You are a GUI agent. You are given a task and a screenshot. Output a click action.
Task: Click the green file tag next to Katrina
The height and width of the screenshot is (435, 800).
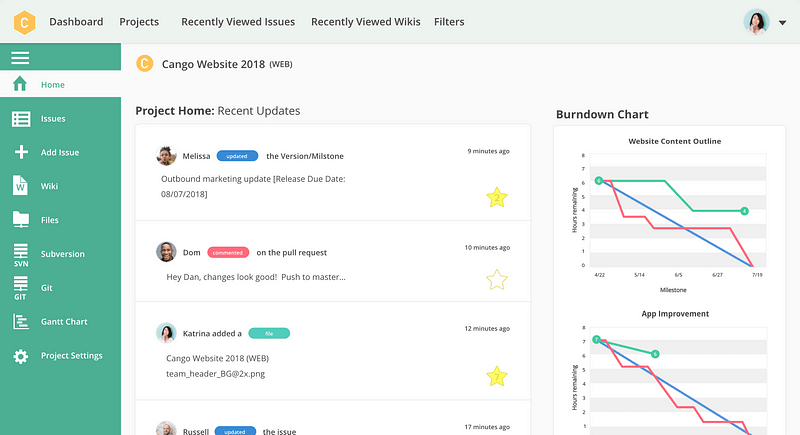coord(269,334)
